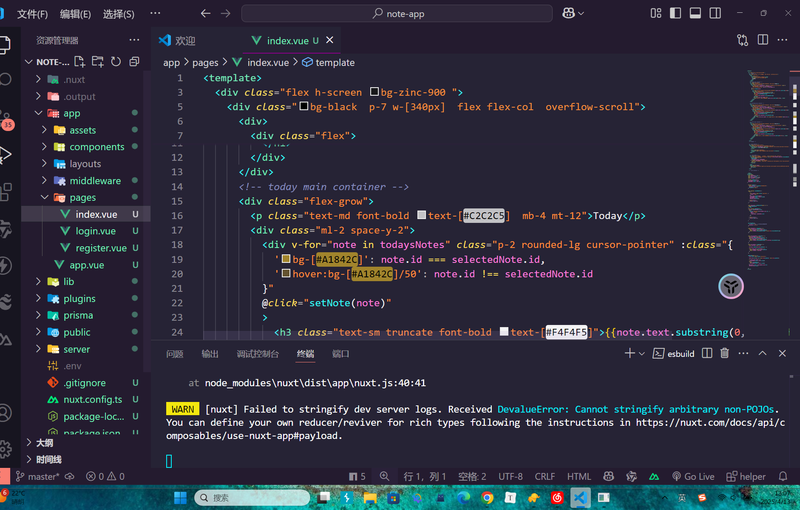Open the new terminal profile dropdown arrow
This screenshot has height=510, width=800.
642,353
